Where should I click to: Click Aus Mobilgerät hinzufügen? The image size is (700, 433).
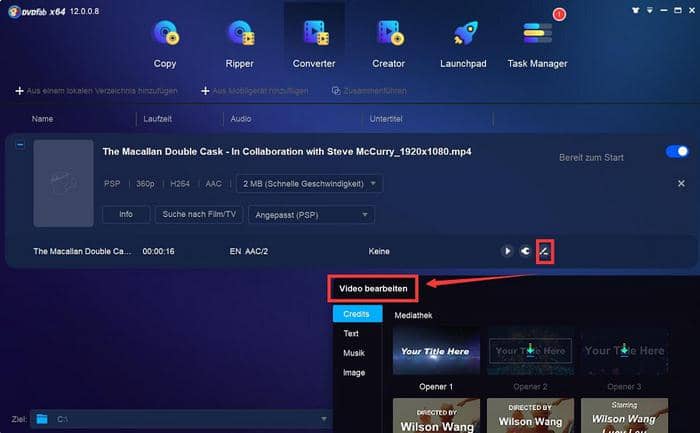pyautogui.click(x=254, y=91)
